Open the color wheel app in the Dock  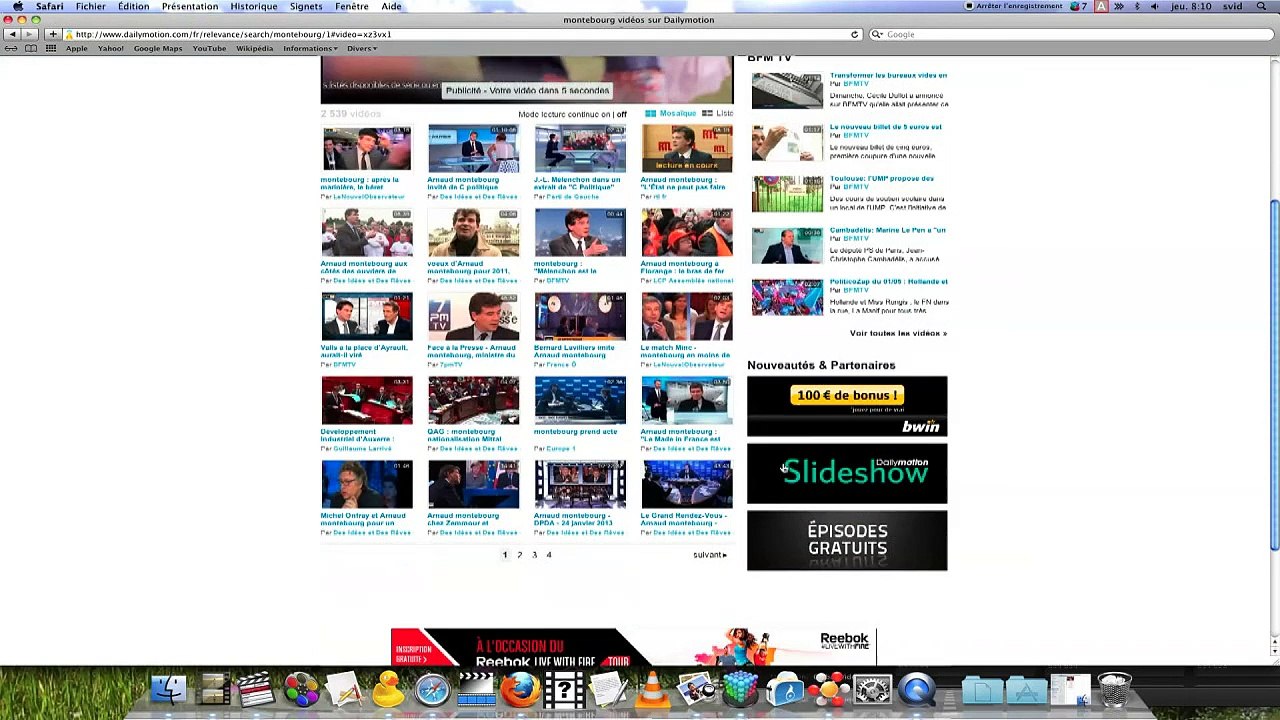click(300, 690)
